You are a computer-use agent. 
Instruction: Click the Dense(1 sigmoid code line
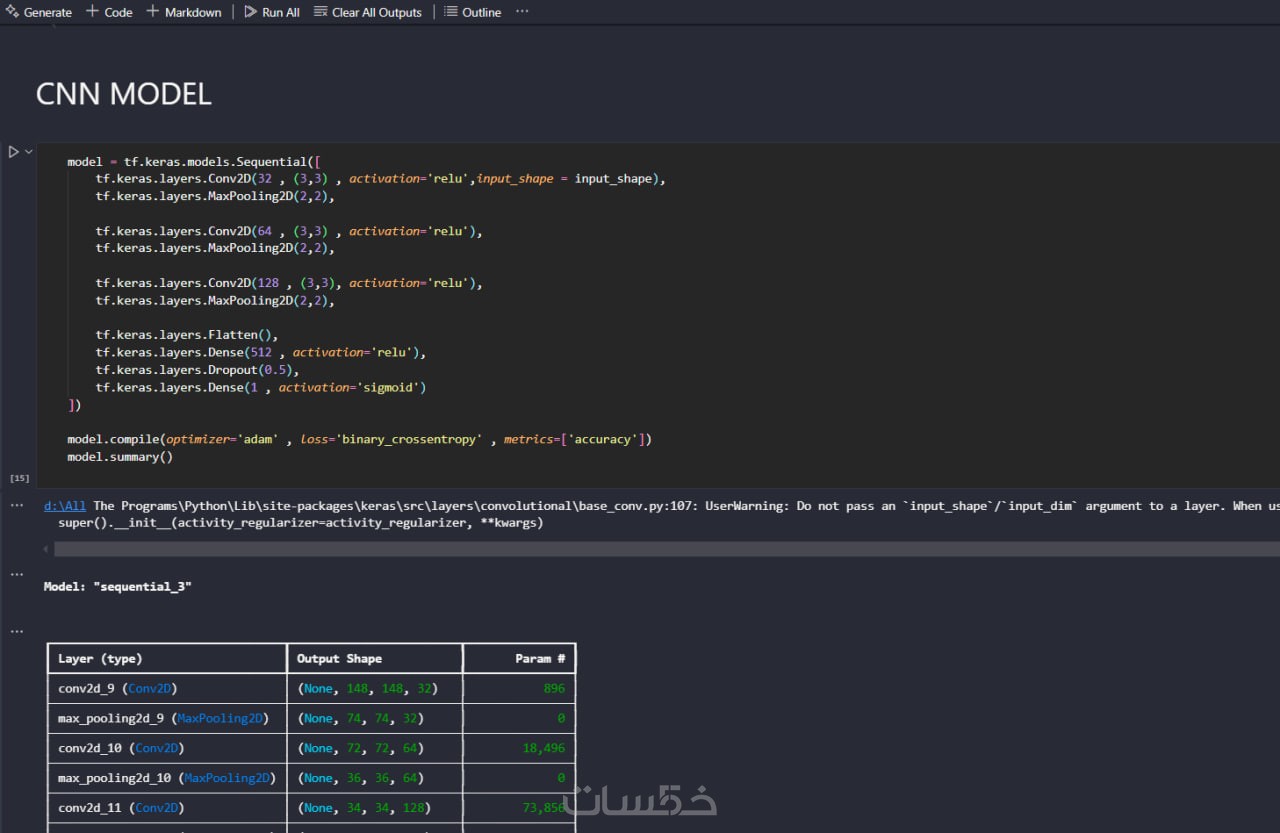[x=261, y=387]
